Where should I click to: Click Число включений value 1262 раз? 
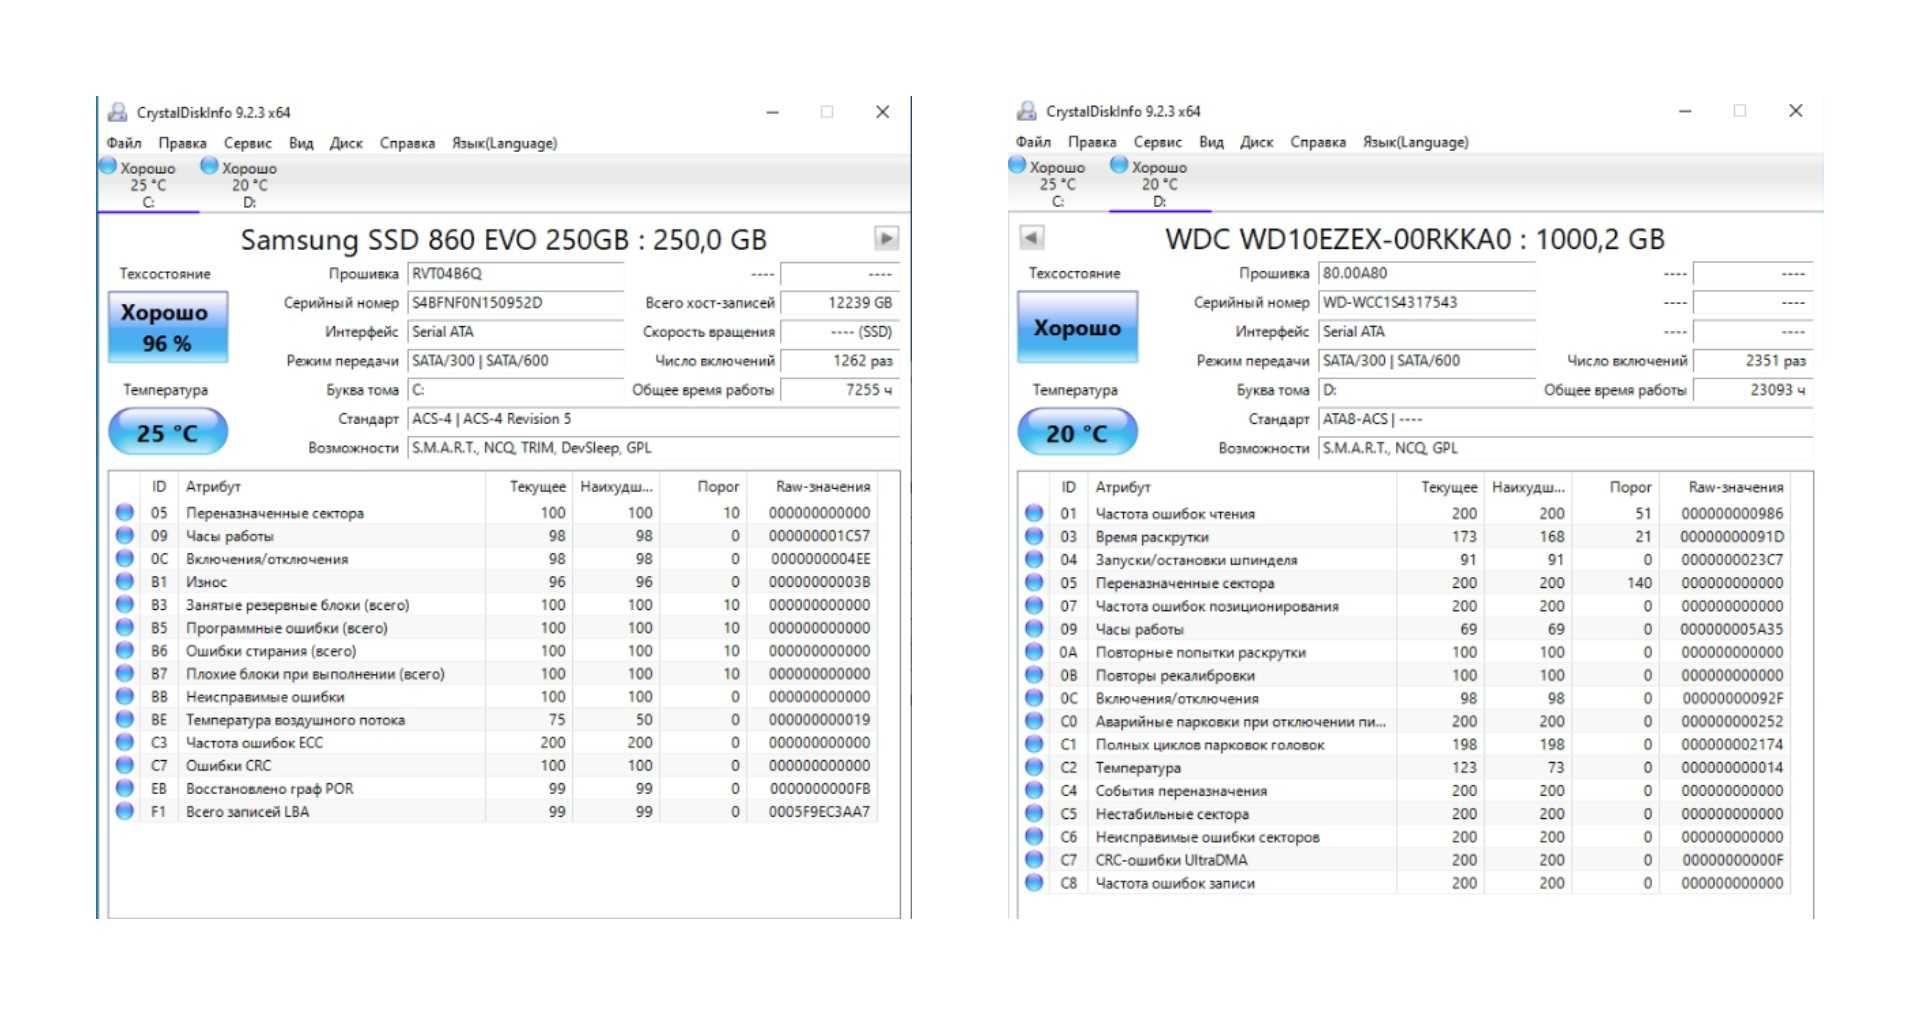(840, 361)
